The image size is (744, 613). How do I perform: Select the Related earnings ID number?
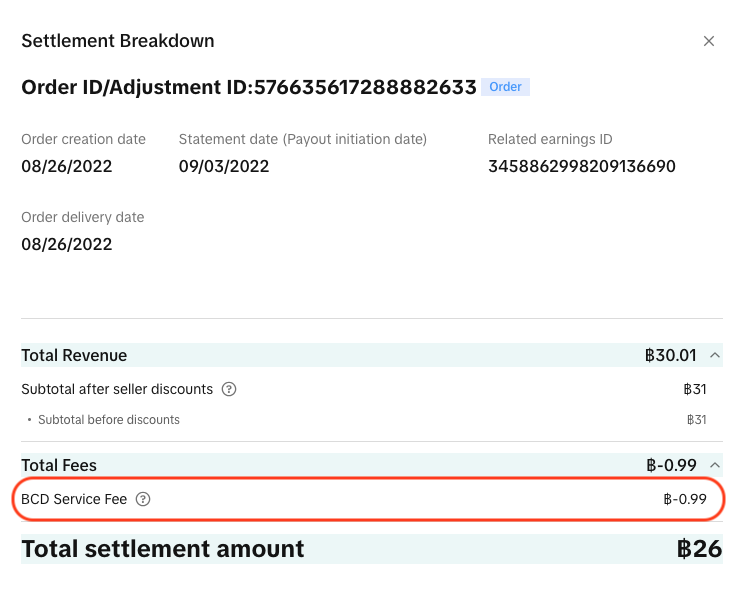[x=581, y=166]
